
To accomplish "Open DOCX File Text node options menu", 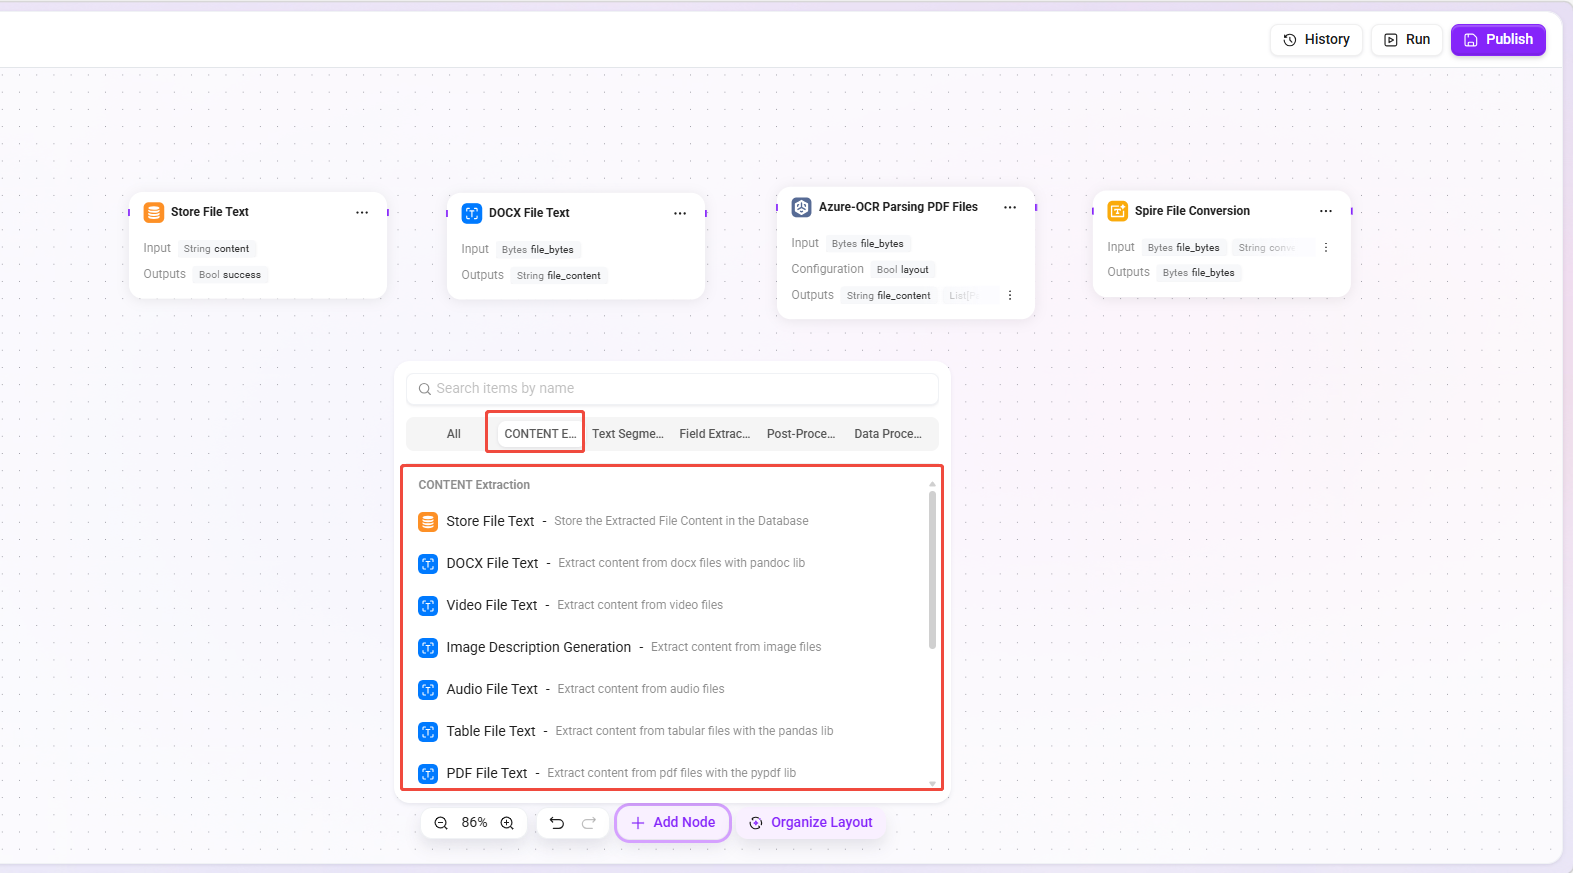I will coord(680,213).
